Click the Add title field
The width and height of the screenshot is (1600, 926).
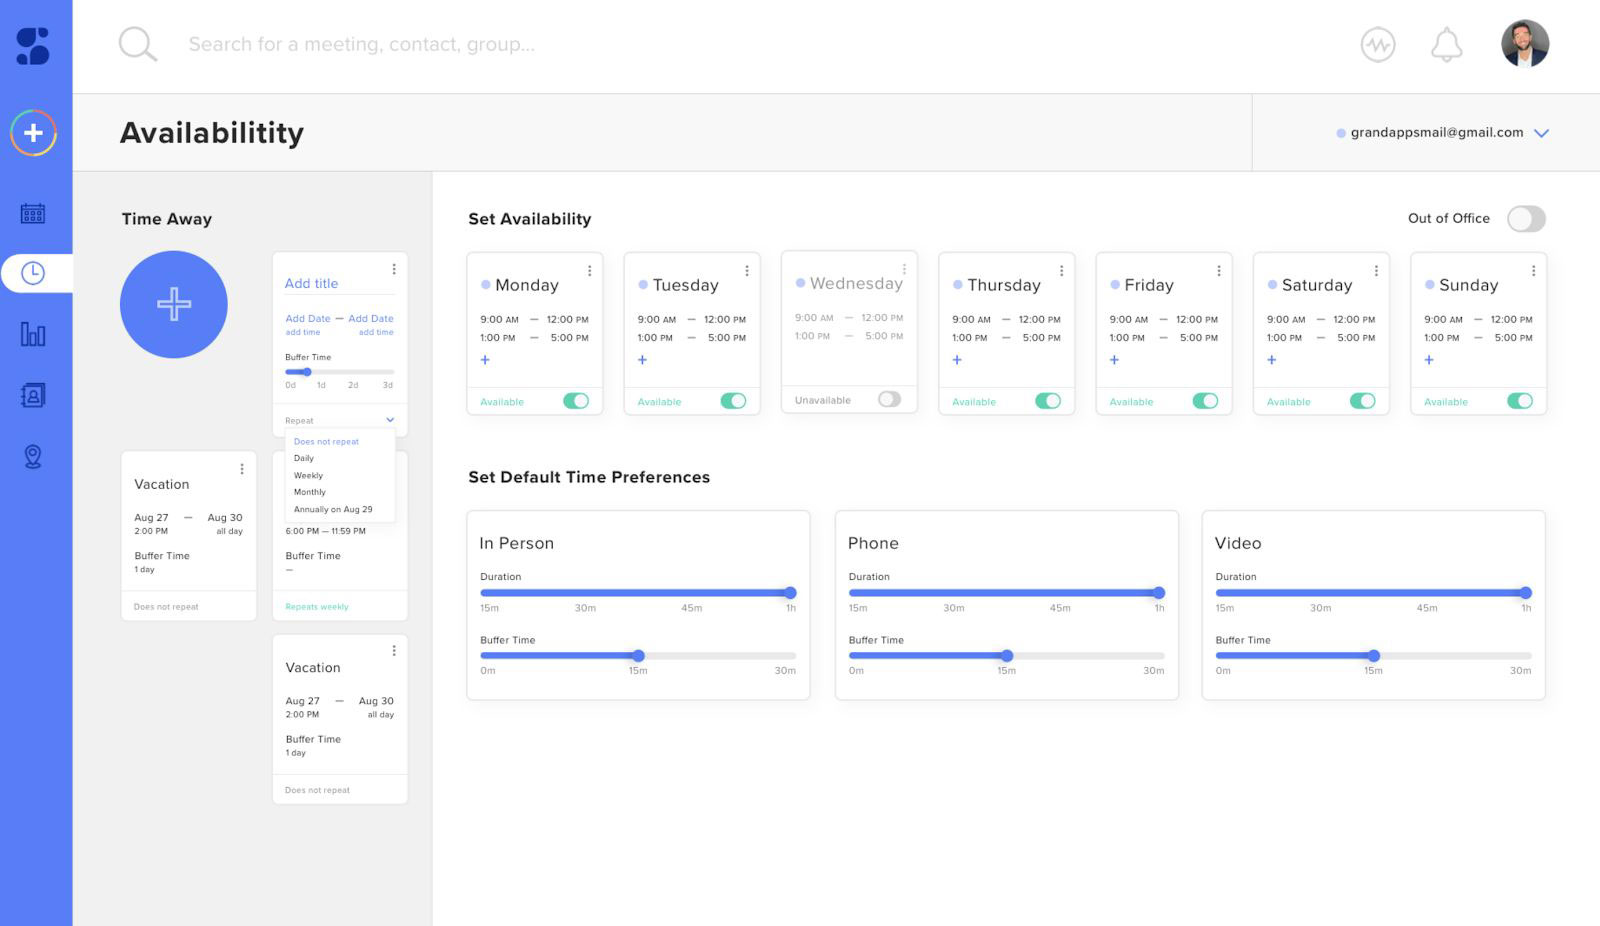pos(339,284)
